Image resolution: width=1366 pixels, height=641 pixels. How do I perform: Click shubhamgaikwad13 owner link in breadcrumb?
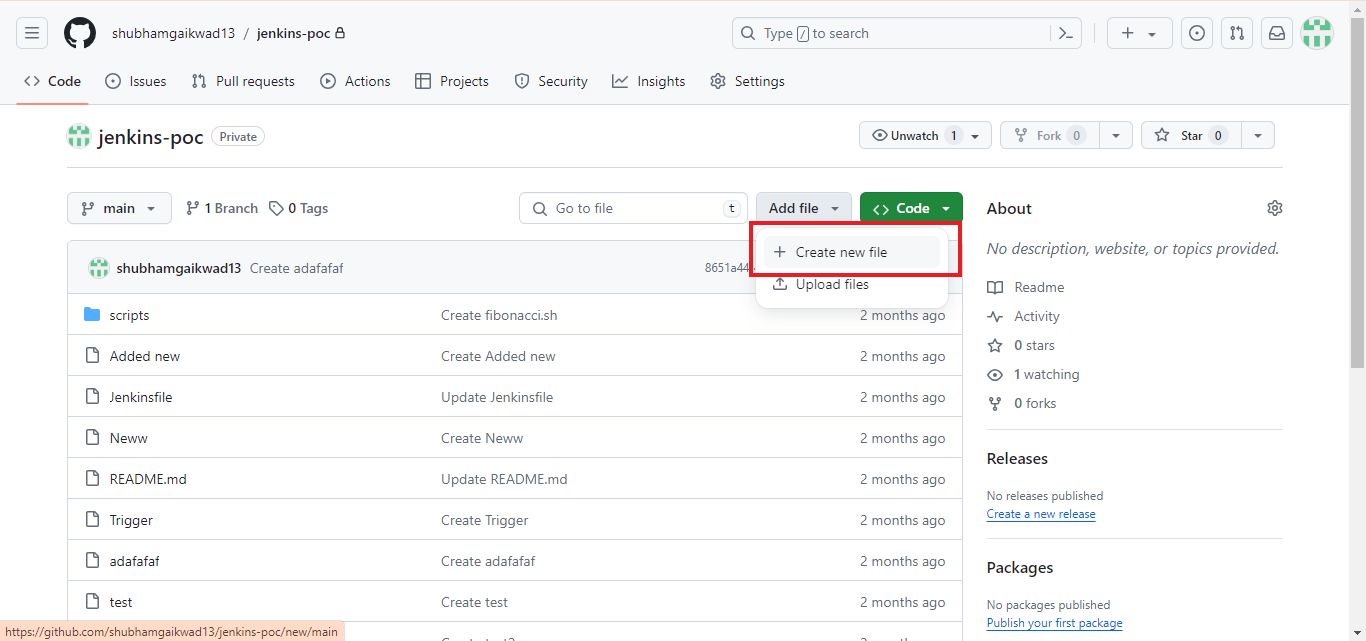(x=173, y=33)
